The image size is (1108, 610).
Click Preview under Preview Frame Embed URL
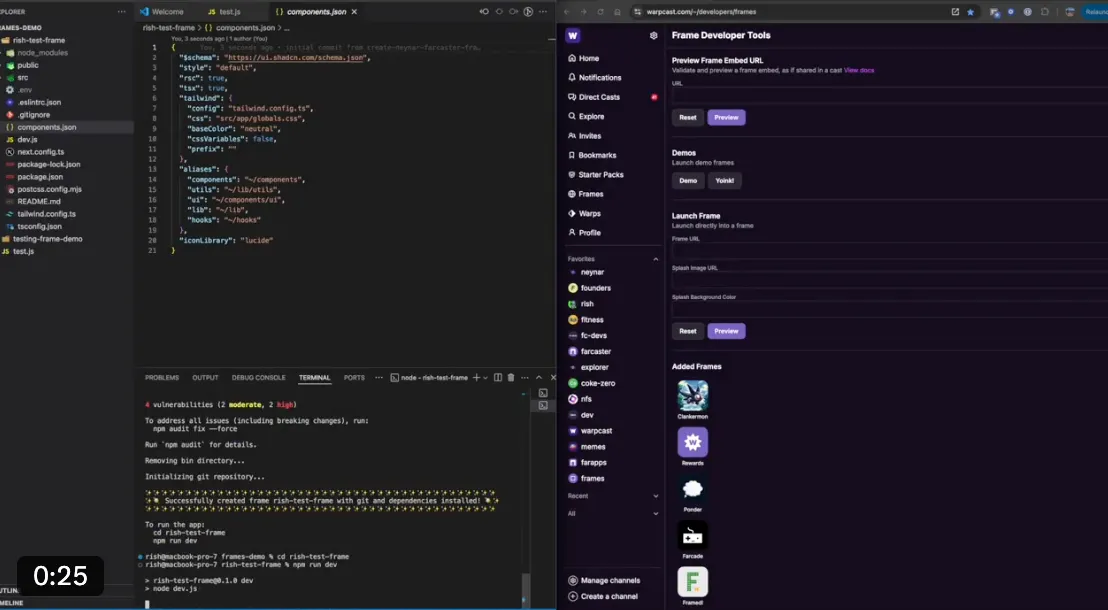coord(726,117)
